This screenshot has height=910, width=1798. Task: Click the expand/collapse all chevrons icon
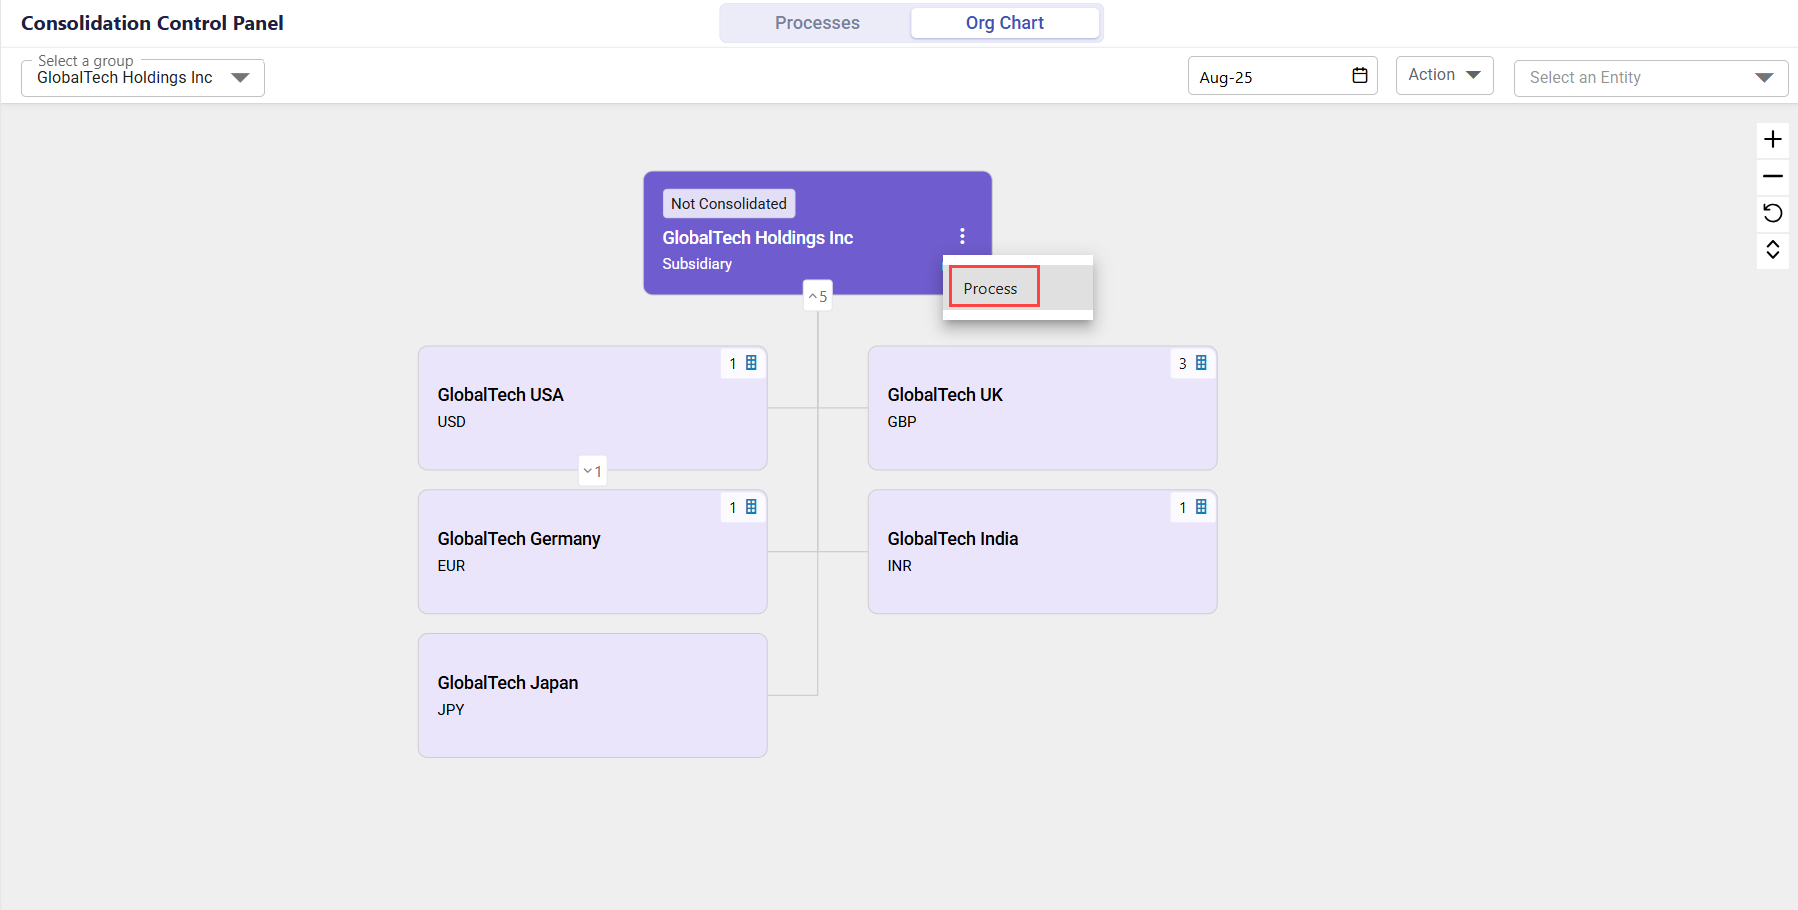point(1772,250)
